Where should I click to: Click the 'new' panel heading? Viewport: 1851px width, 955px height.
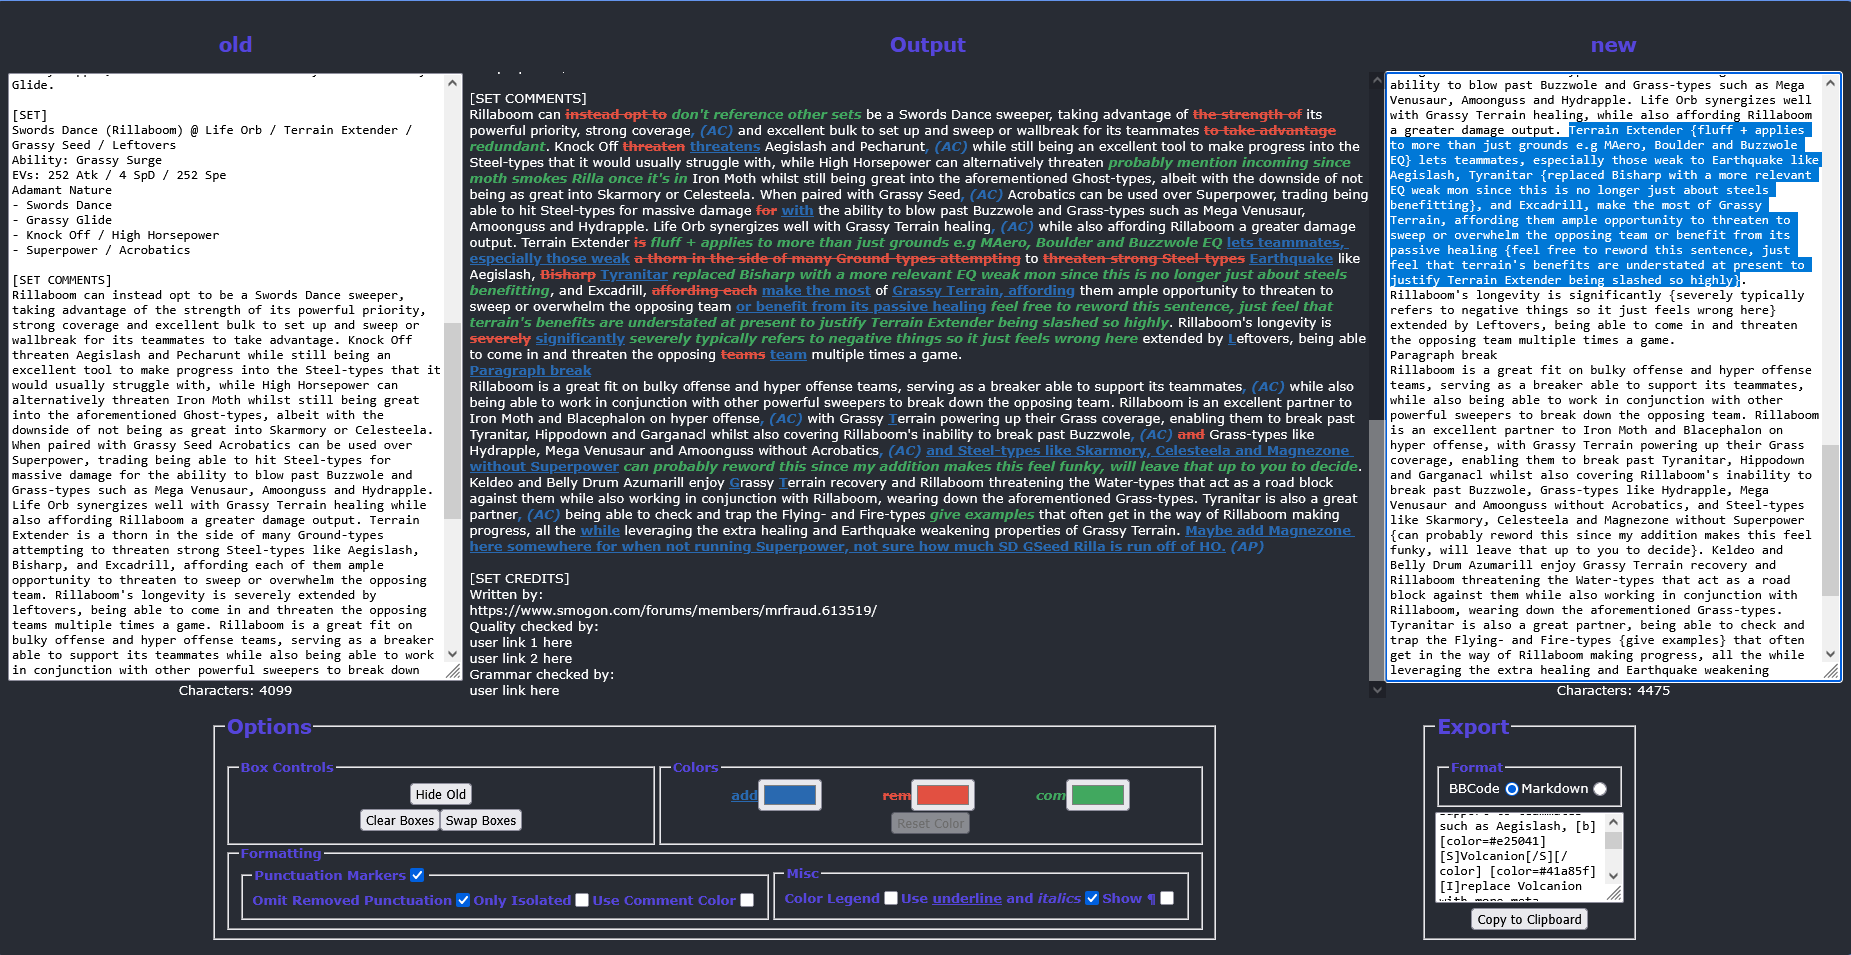[1613, 45]
